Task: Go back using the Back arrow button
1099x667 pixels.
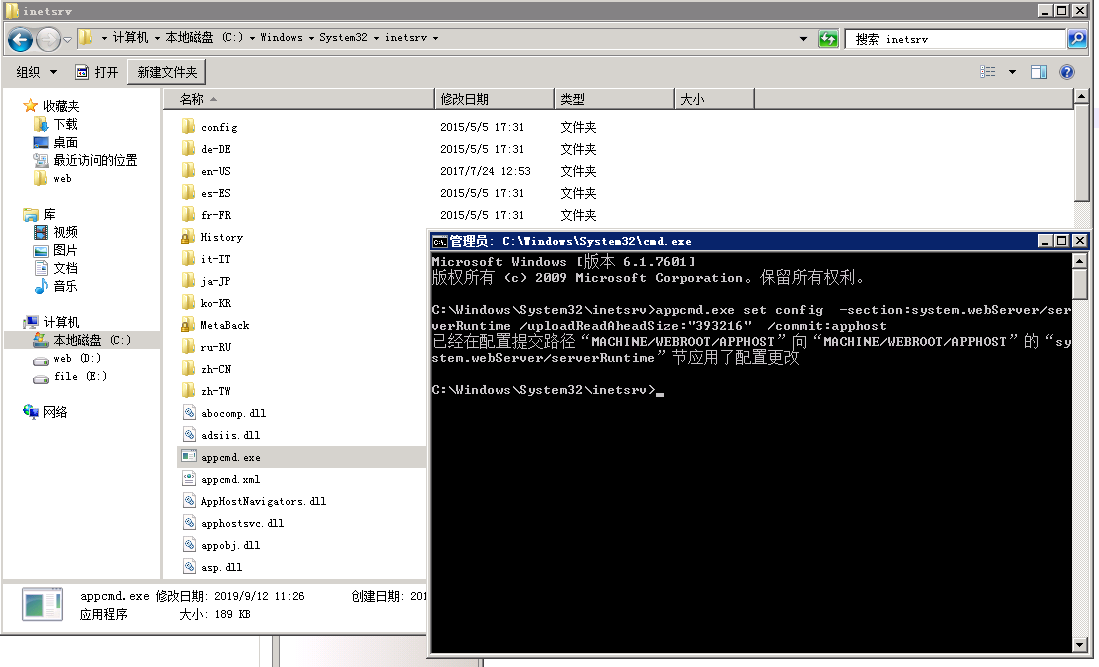Action: point(20,39)
